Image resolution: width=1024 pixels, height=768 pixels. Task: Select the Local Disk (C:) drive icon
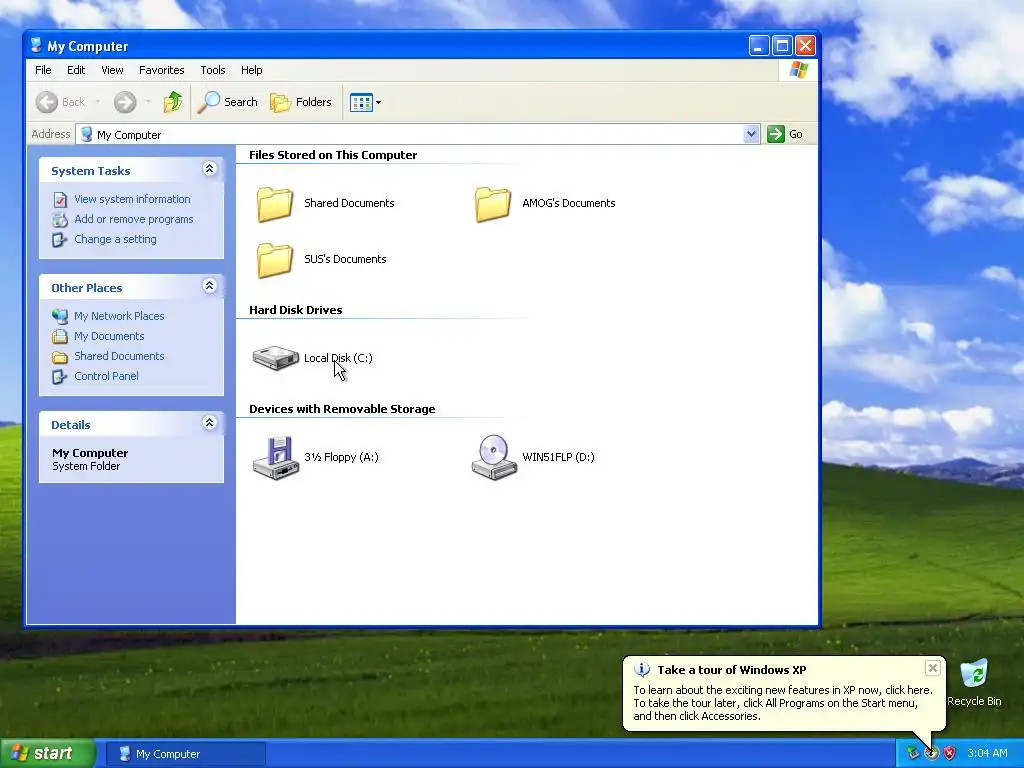[x=276, y=358]
